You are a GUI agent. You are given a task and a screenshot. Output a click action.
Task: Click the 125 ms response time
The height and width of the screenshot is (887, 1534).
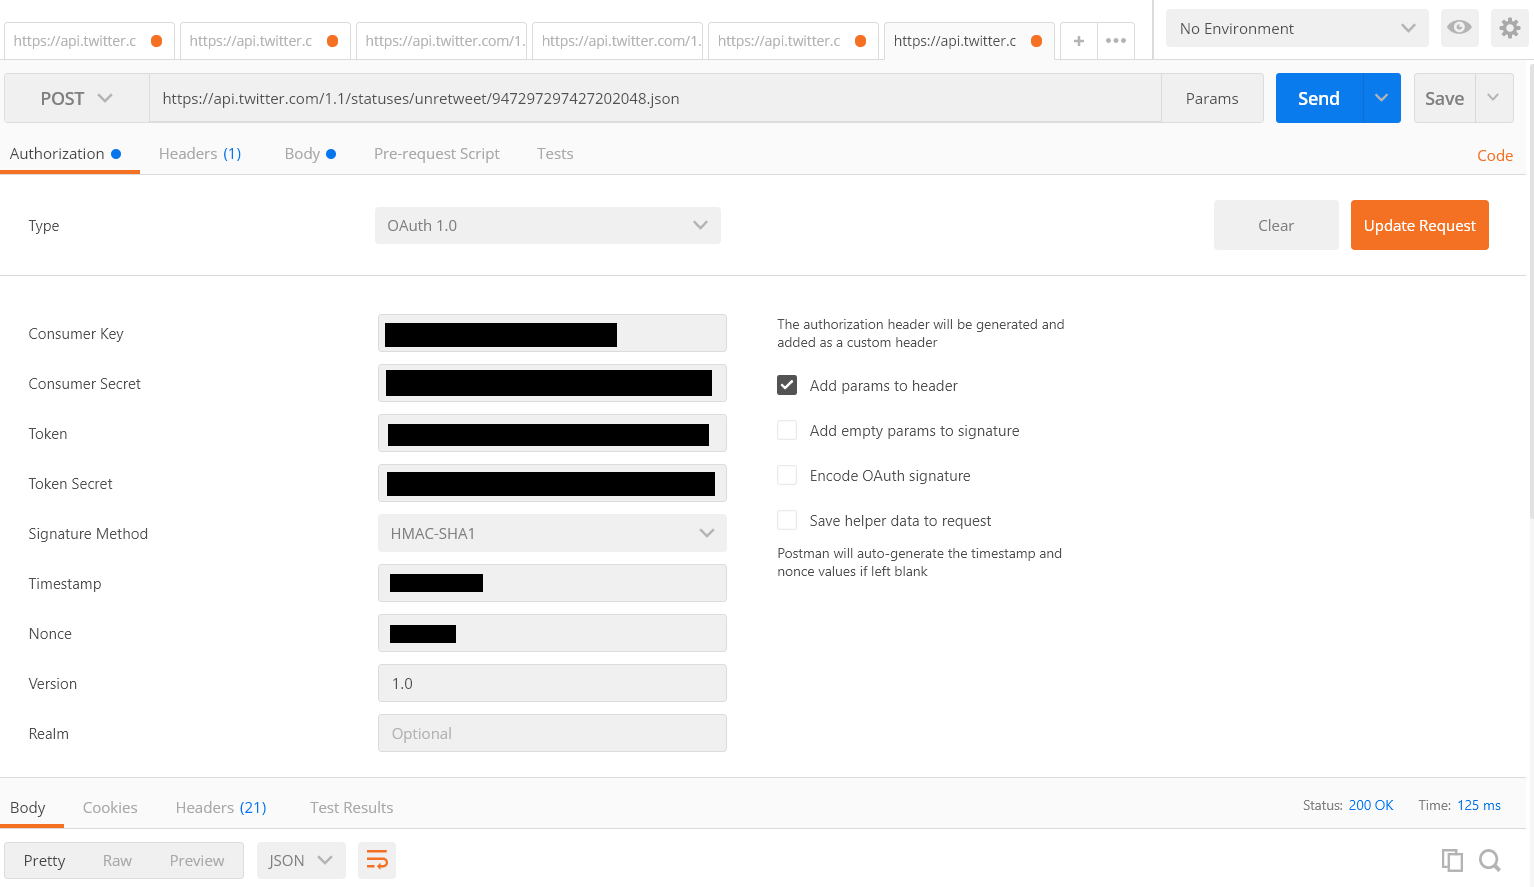[1479, 805]
